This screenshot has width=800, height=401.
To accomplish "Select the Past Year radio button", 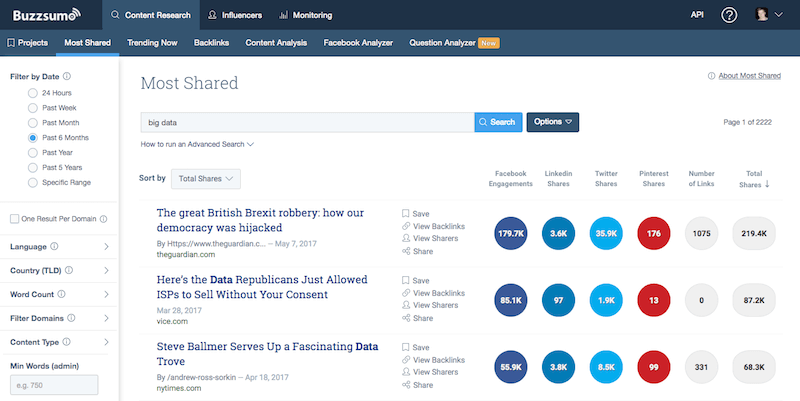I will [x=33, y=152].
